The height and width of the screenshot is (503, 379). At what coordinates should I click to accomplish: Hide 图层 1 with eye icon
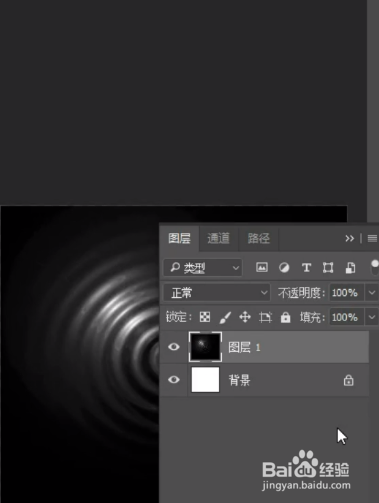point(174,347)
